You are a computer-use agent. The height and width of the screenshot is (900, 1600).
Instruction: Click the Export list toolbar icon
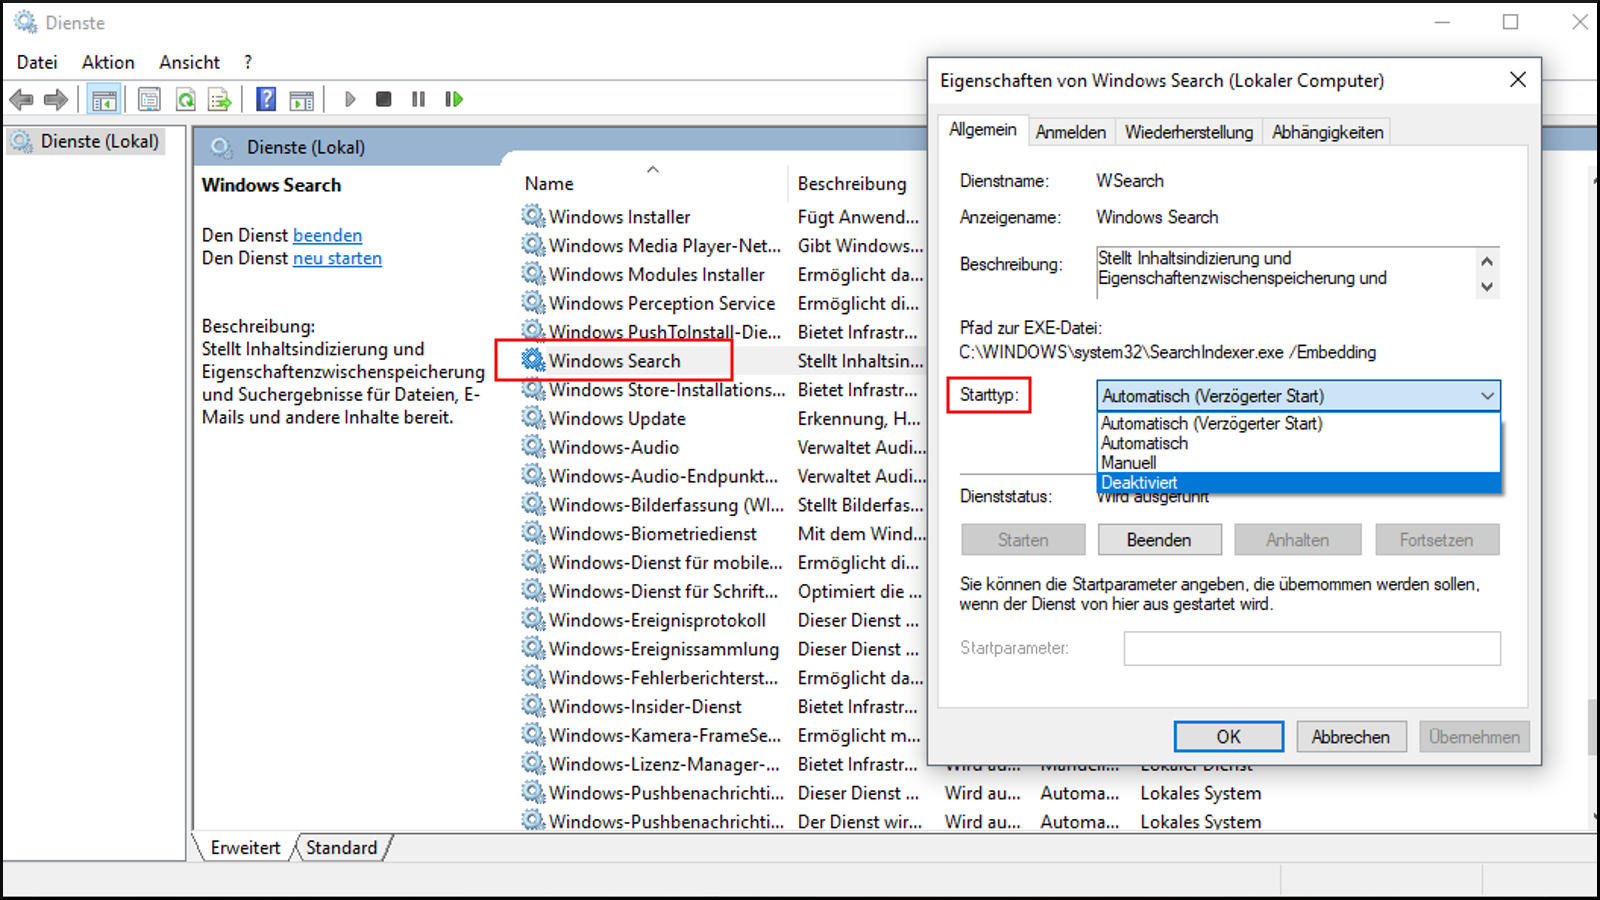pyautogui.click(x=219, y=99)
